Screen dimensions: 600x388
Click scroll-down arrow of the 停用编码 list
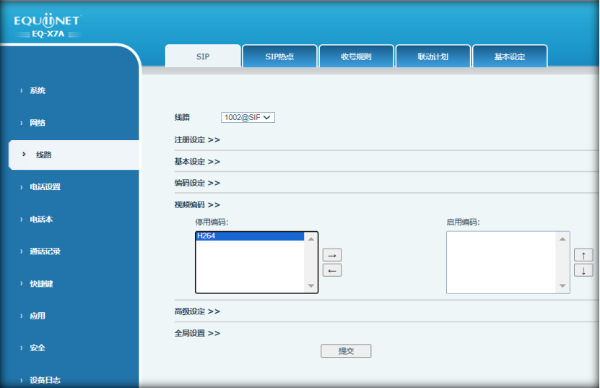[311, 286]
